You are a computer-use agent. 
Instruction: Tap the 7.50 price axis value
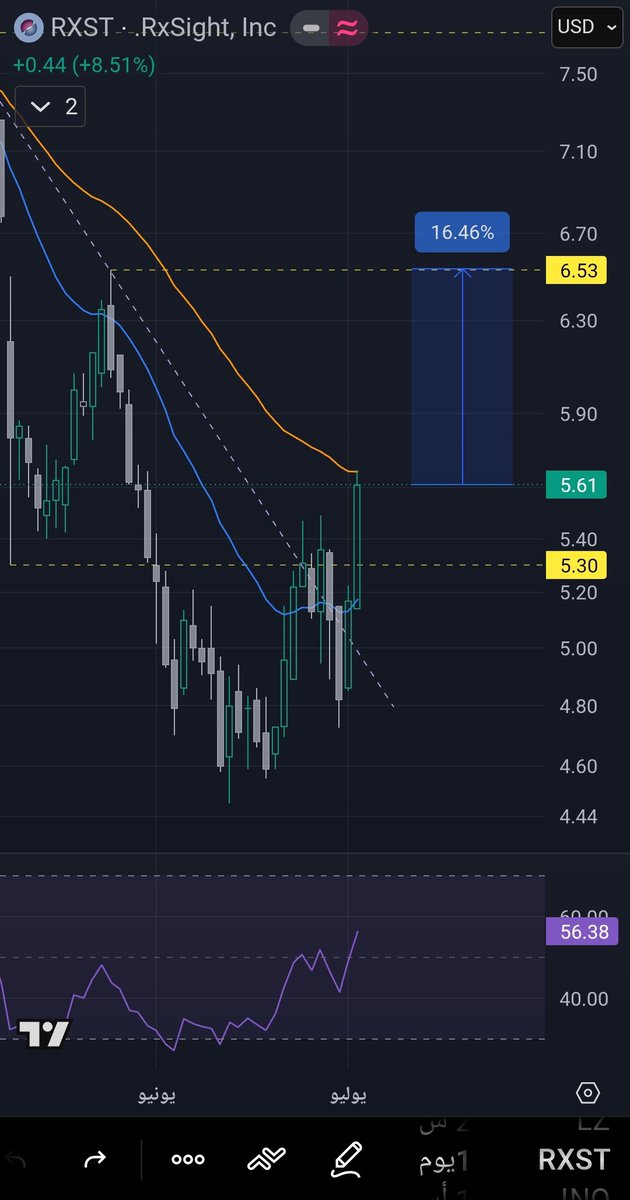click(578, 74)
